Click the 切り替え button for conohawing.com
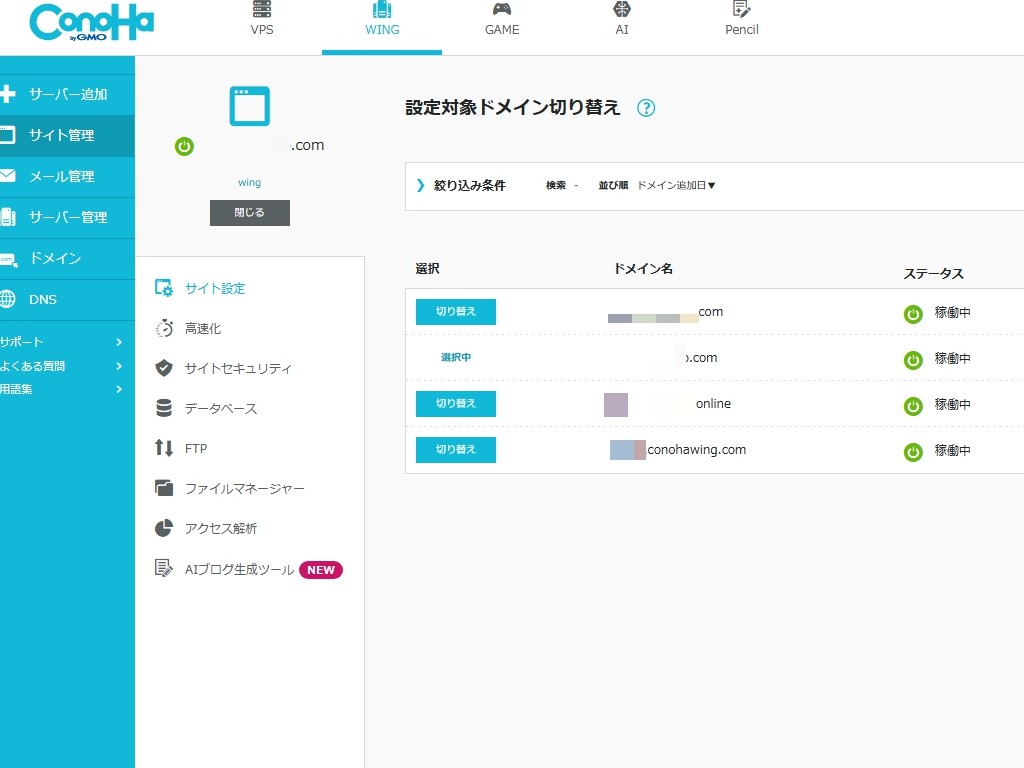Viewport: 1024px width, 768px height. (455, 450)
